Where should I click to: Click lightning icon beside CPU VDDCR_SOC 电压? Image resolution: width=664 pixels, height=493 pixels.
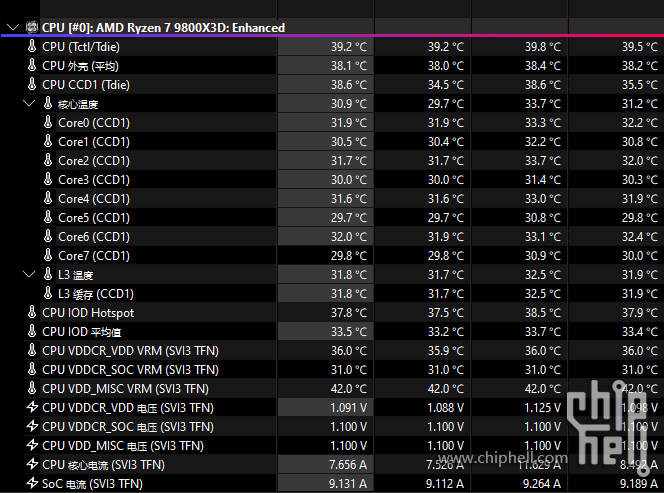[32, 426]
